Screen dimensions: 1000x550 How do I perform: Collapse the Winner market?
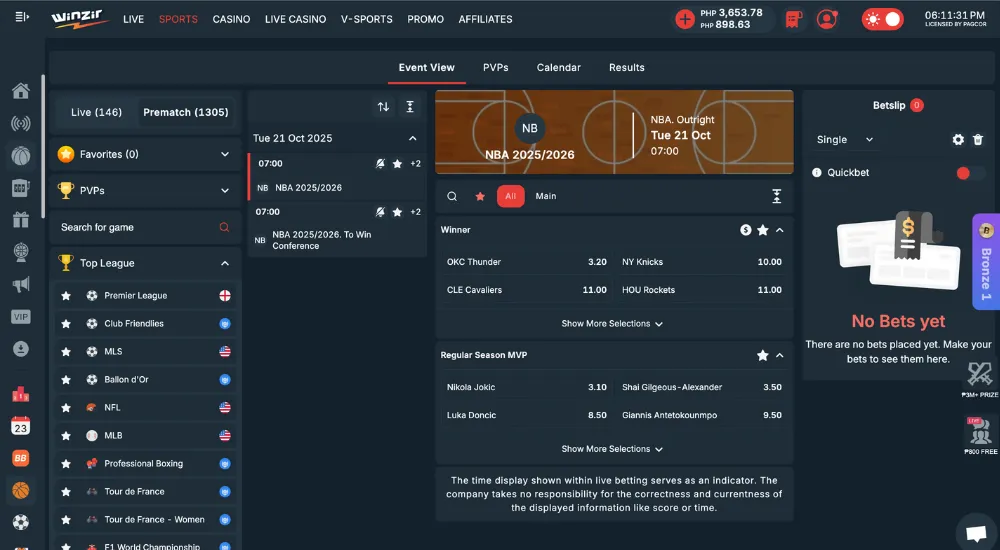pos(780,230)
